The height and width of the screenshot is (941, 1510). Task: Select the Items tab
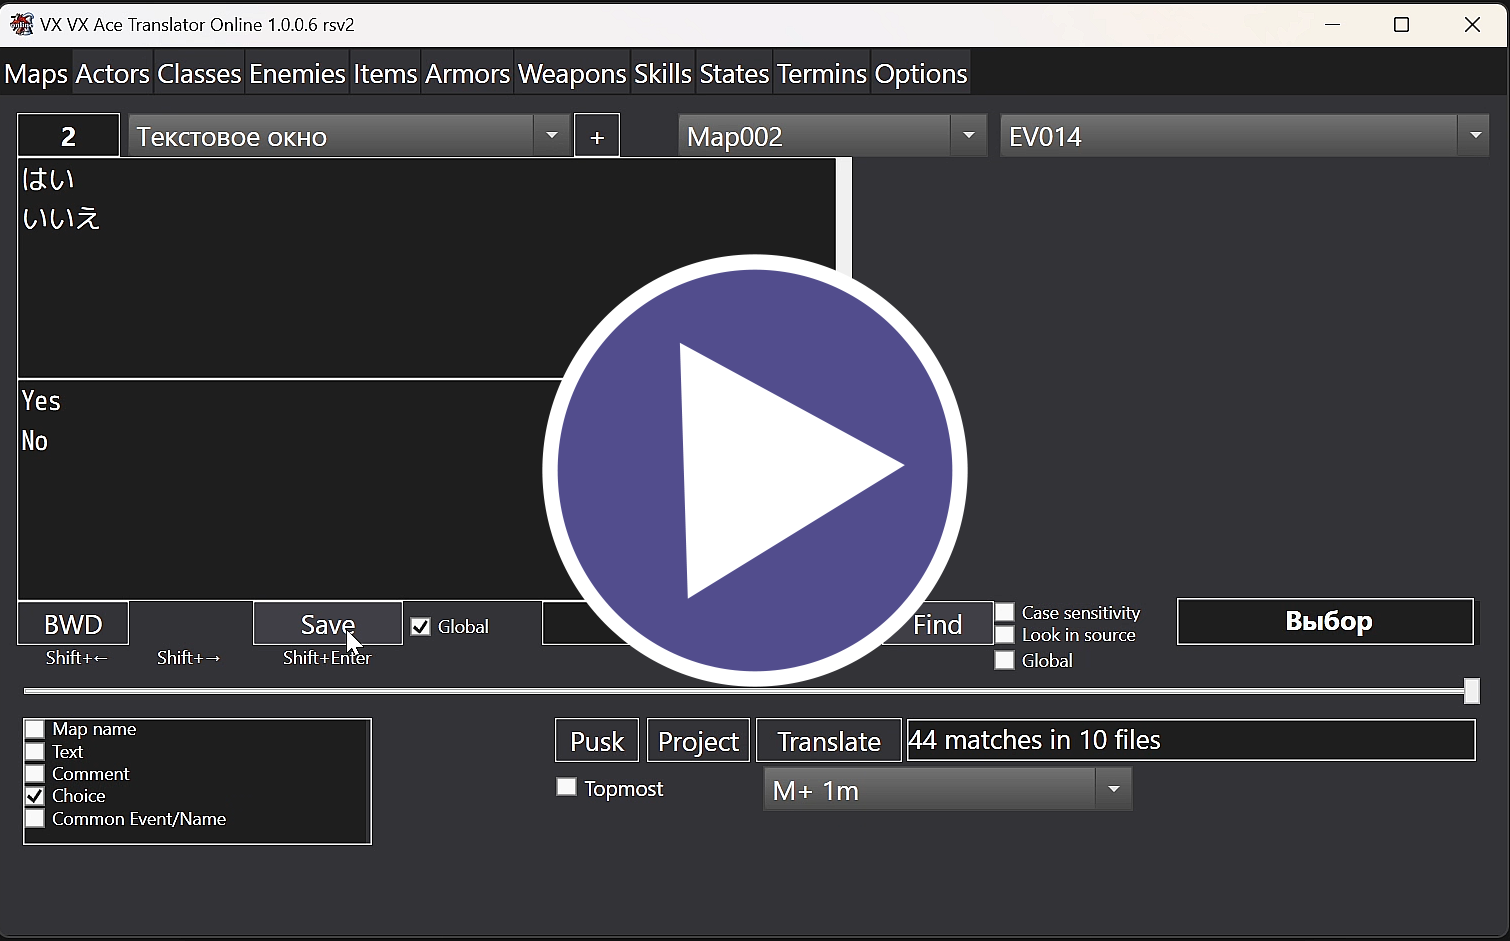tap(385, 74)
